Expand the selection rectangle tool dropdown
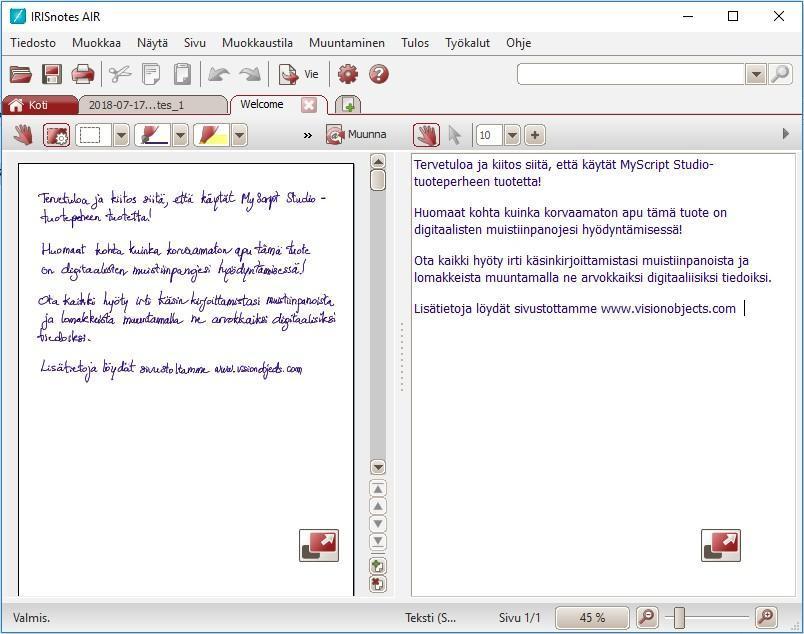The height and width of the screenshot is (634, 804). coord(121,135)
